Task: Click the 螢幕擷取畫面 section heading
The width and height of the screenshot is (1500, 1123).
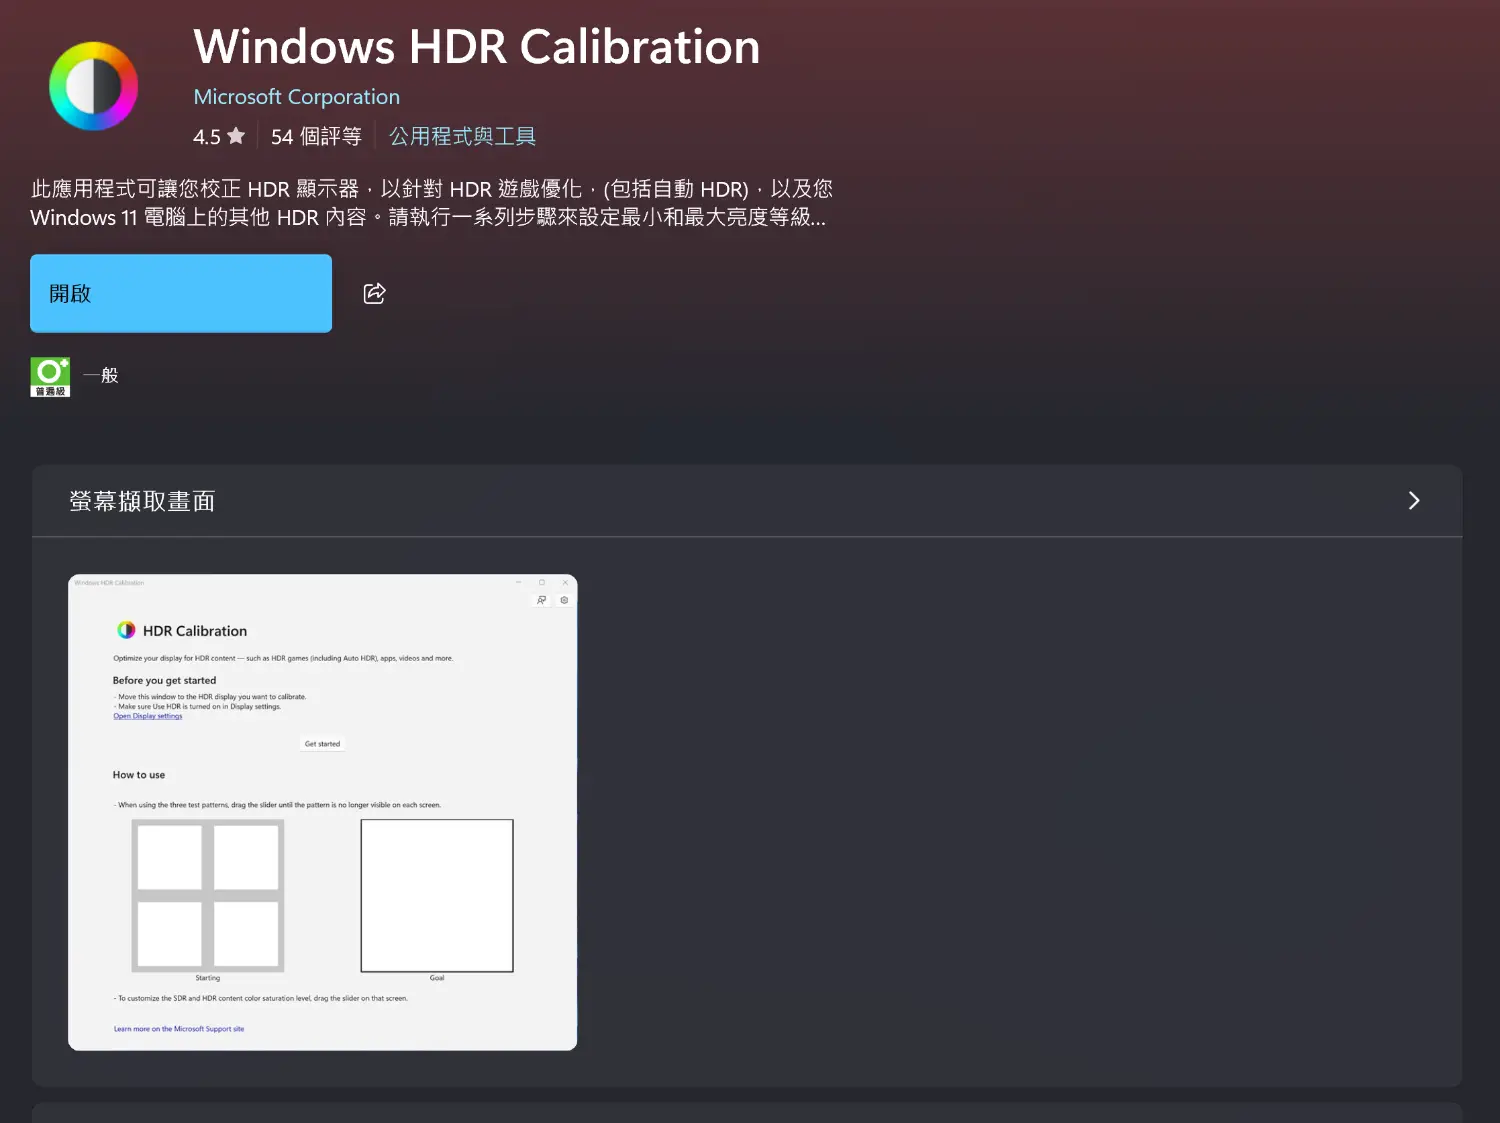Action: click(142, 501)
